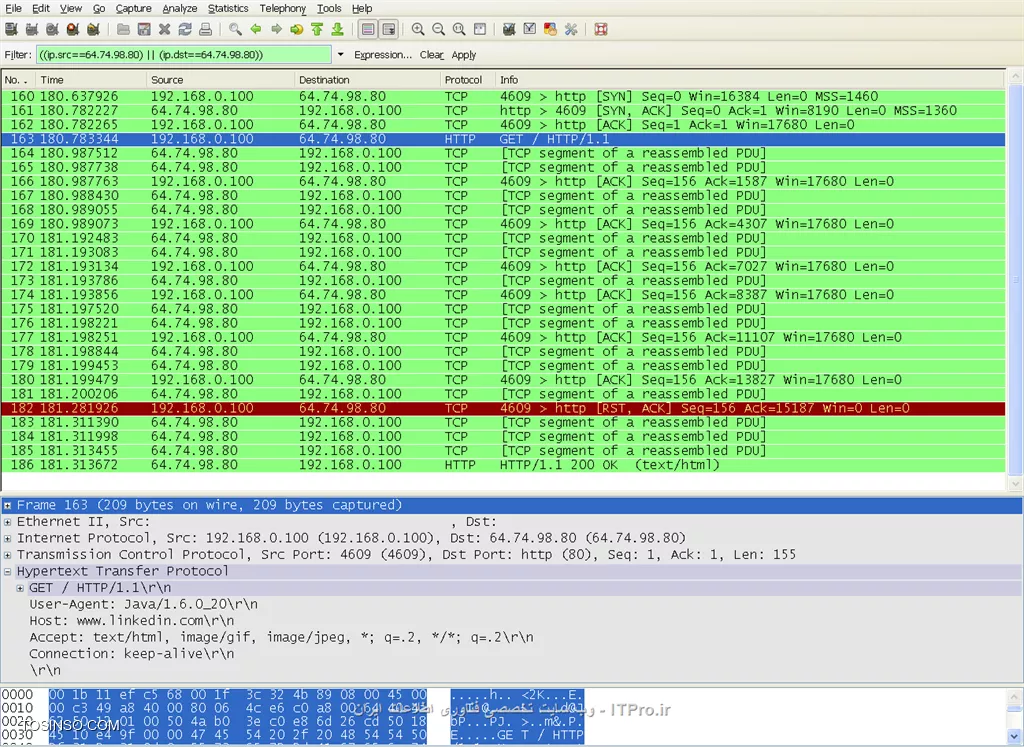Edit capture filters
The image size is (1024, 747).
pos(509,29)
